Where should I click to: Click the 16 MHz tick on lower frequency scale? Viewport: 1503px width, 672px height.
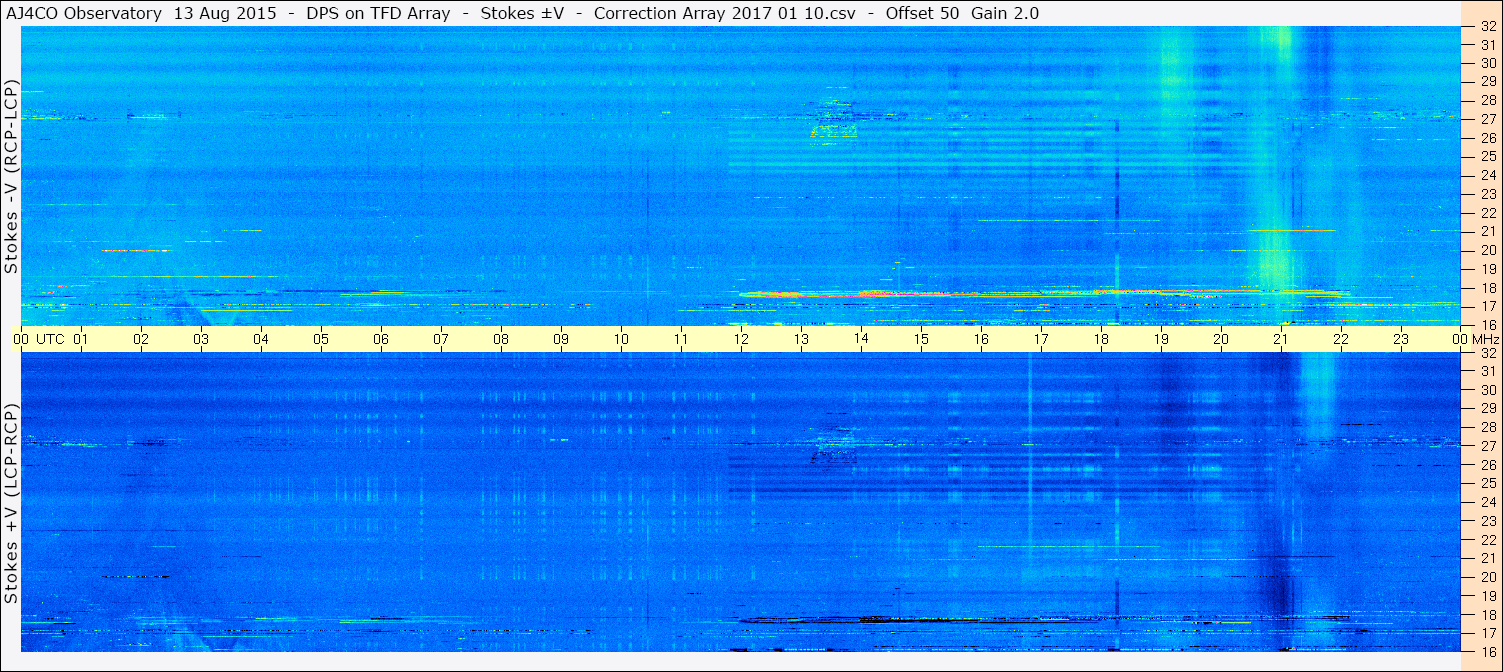1487,652
